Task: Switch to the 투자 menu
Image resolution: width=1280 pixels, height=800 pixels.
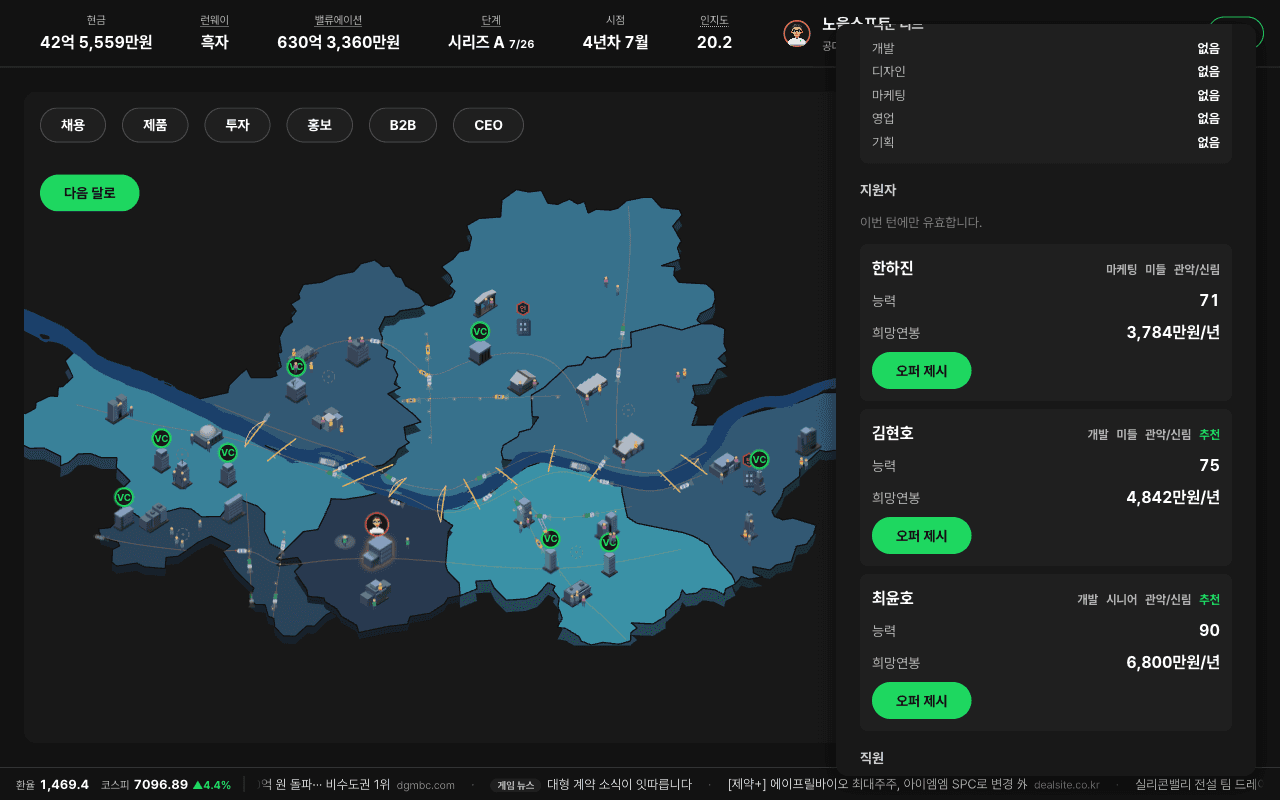Action: (237, 125)
